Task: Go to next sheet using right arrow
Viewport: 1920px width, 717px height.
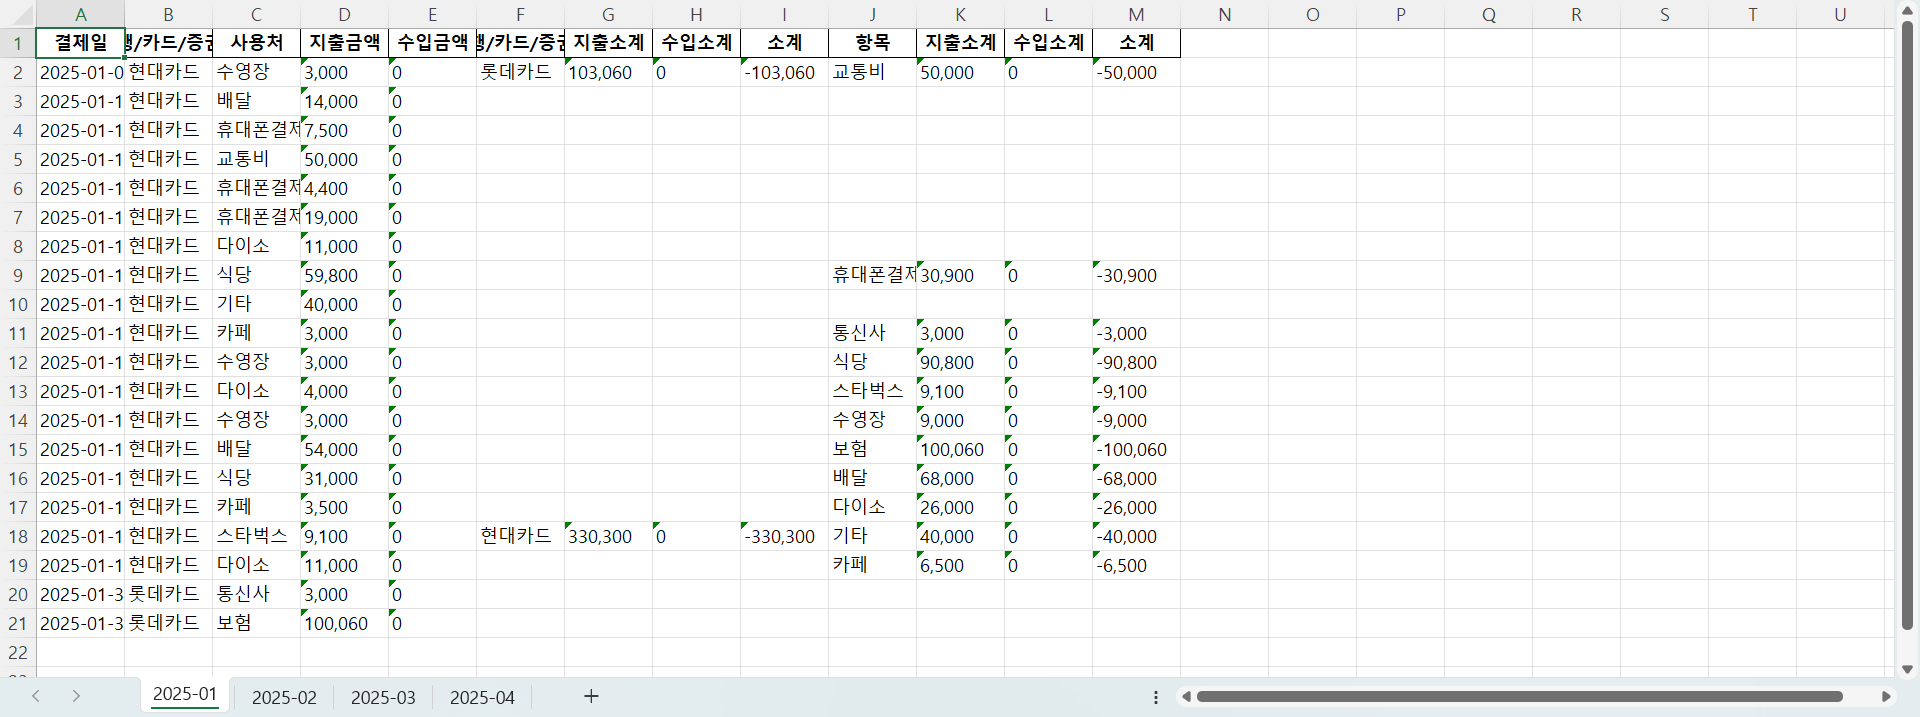Action: pyautogui.click(x=76, y=696)
